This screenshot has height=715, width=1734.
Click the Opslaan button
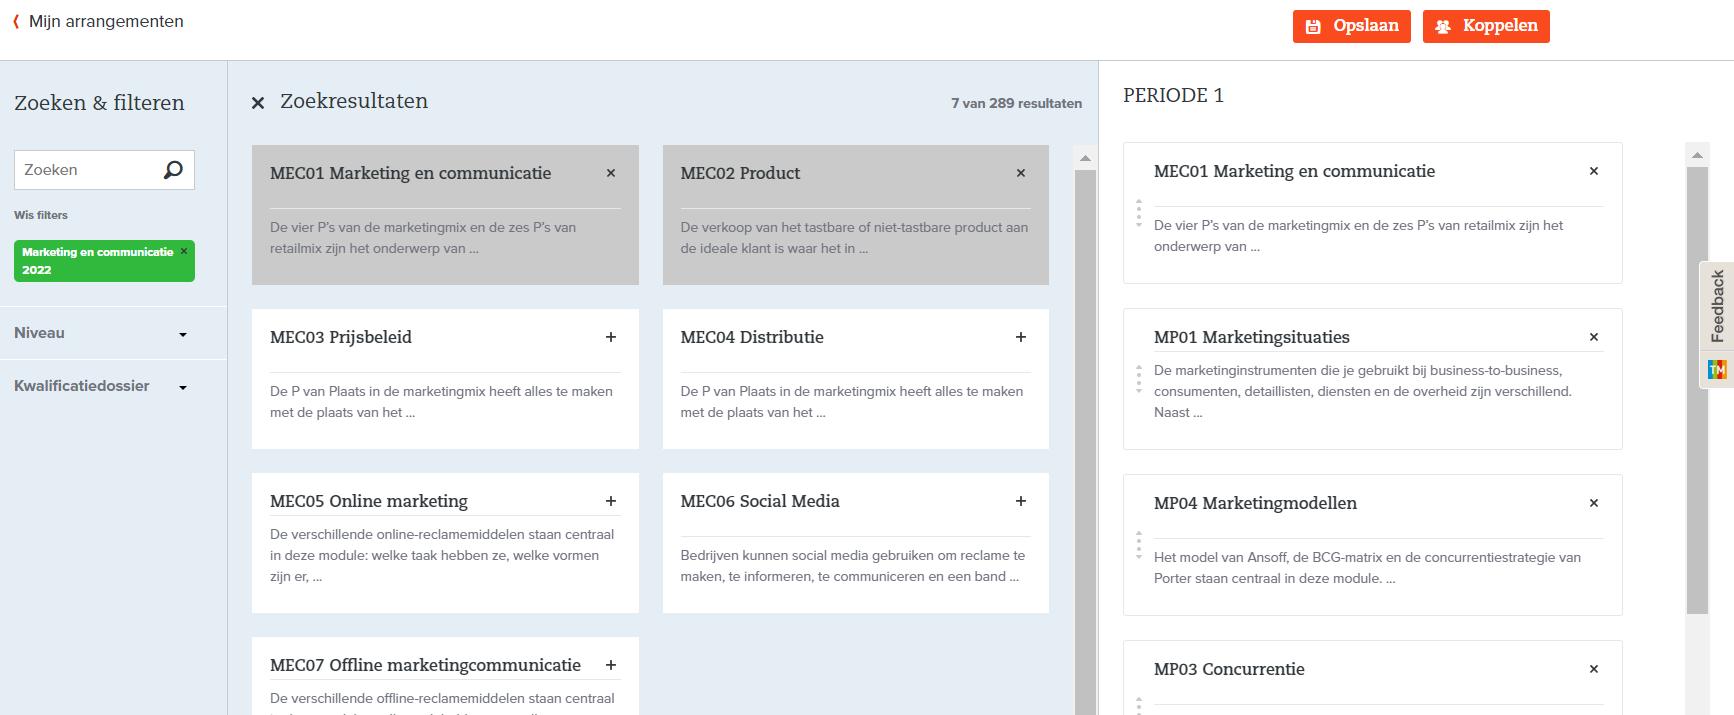point(1351,26)
